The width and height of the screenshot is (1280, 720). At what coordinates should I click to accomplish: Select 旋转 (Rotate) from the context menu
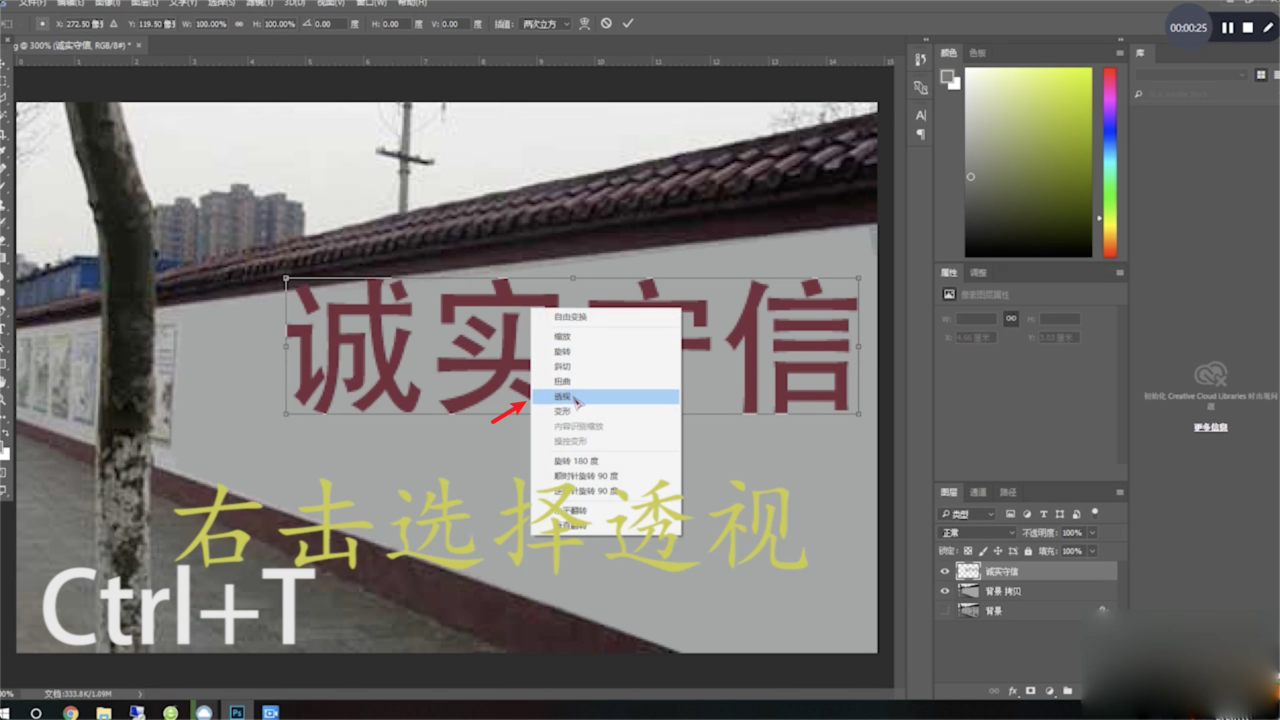pos(605,352)
